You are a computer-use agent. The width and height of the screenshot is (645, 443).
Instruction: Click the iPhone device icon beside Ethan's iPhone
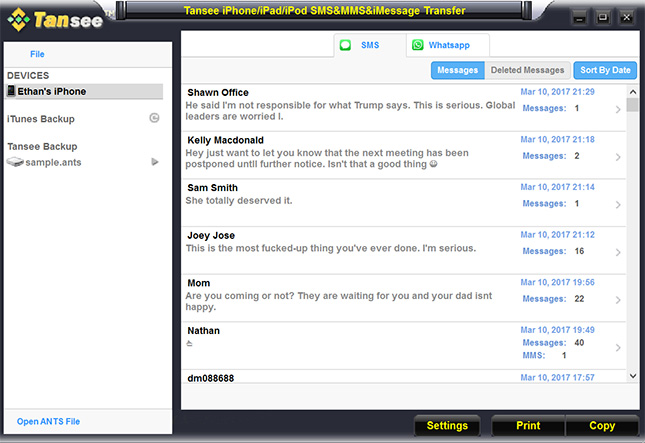[11, 91]
